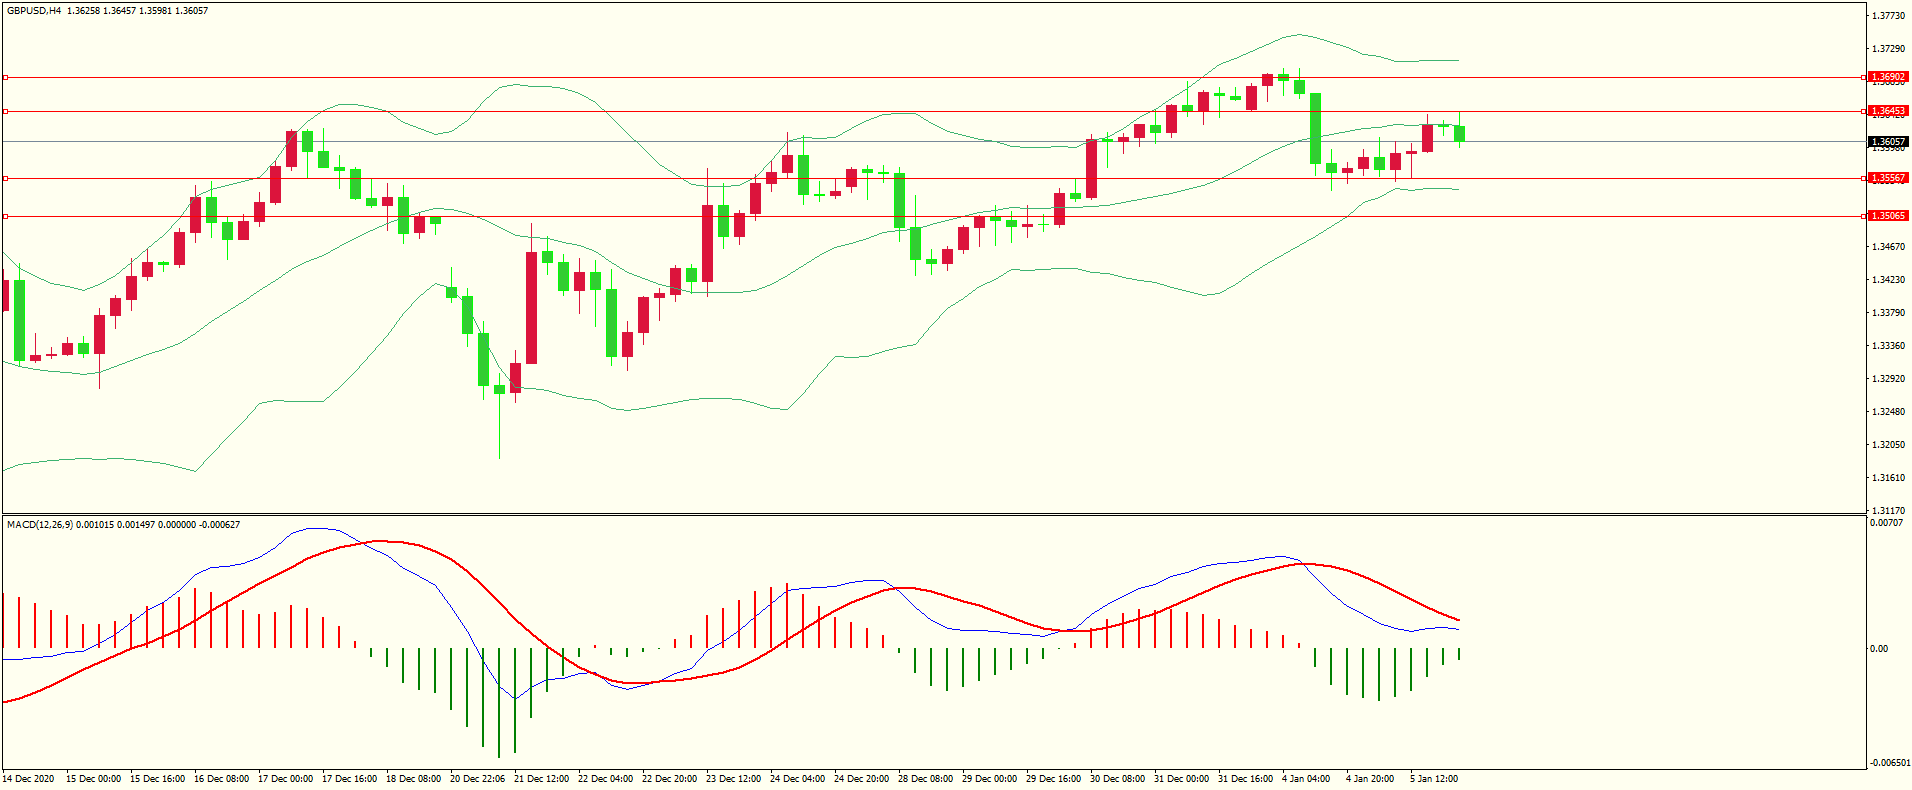Click the 28 Dec 08:00 time label
This screenshot has width=1912, height=790.
pos(925,779)
